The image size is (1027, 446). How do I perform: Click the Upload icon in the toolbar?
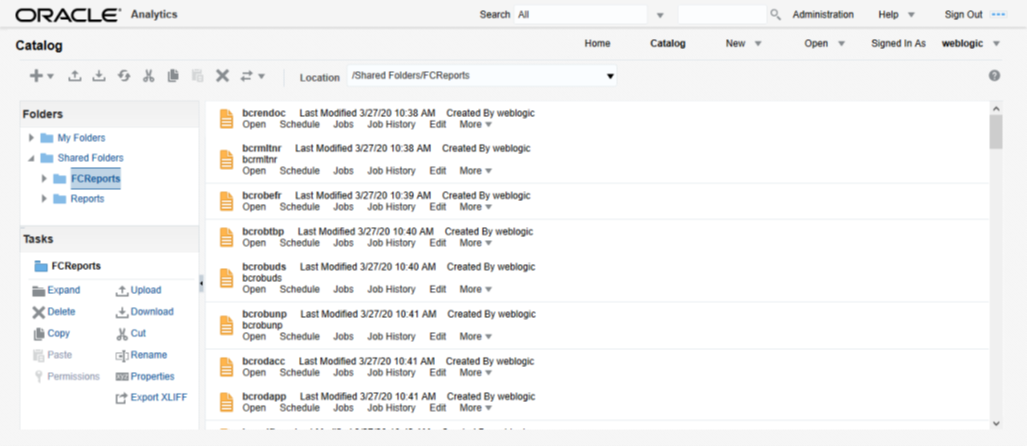point(75,76)
